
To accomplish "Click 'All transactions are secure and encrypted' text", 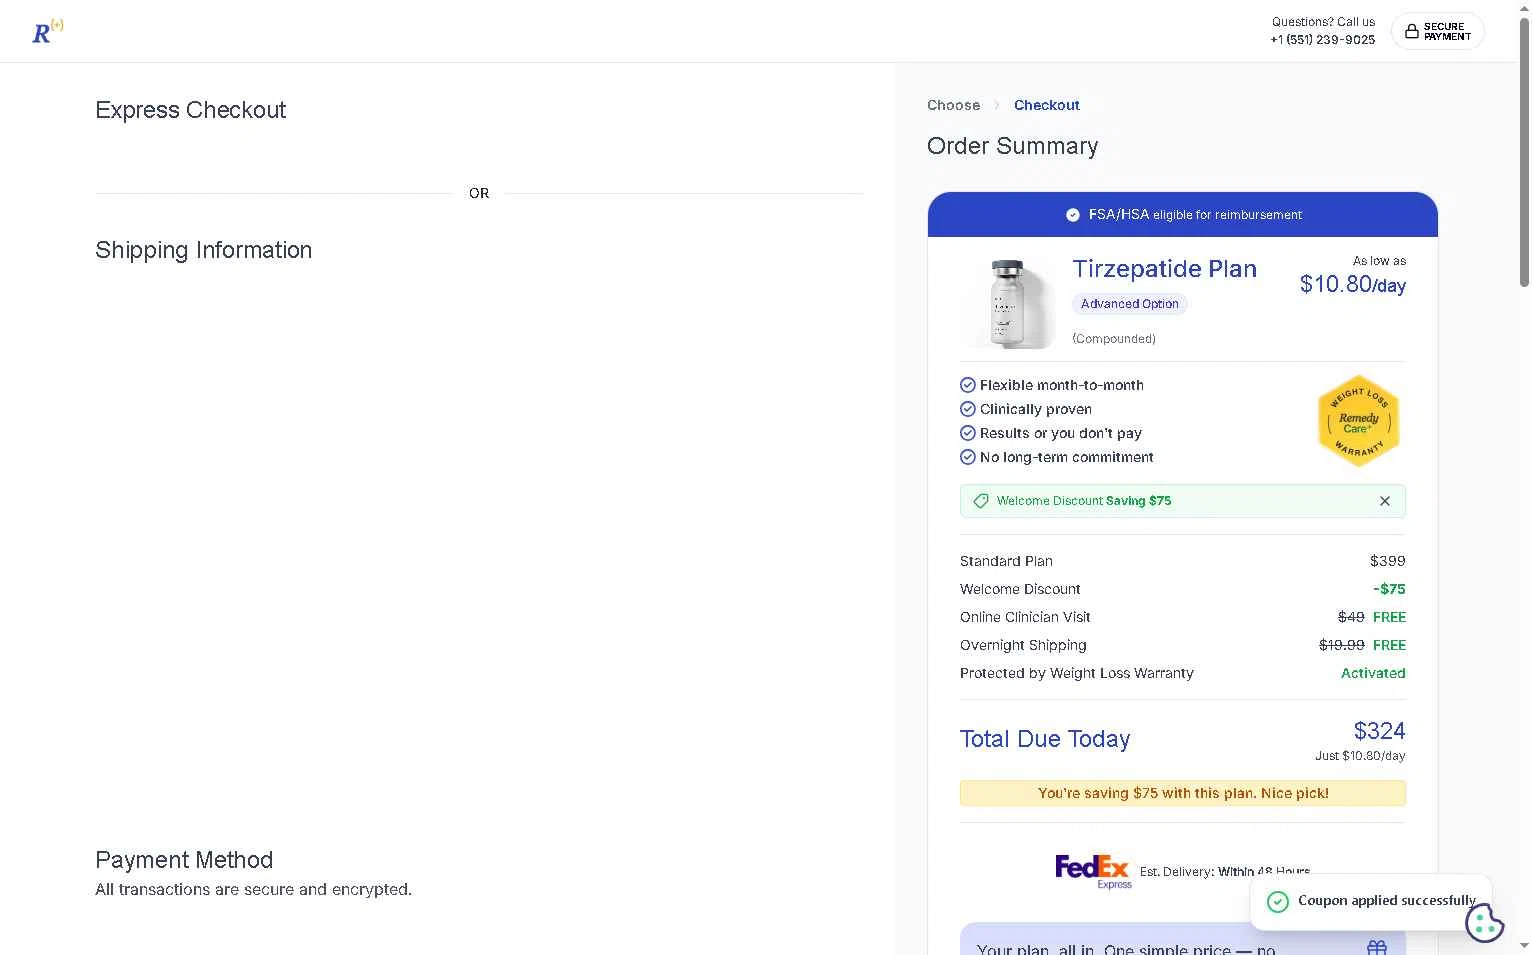I will pos(253,889).
